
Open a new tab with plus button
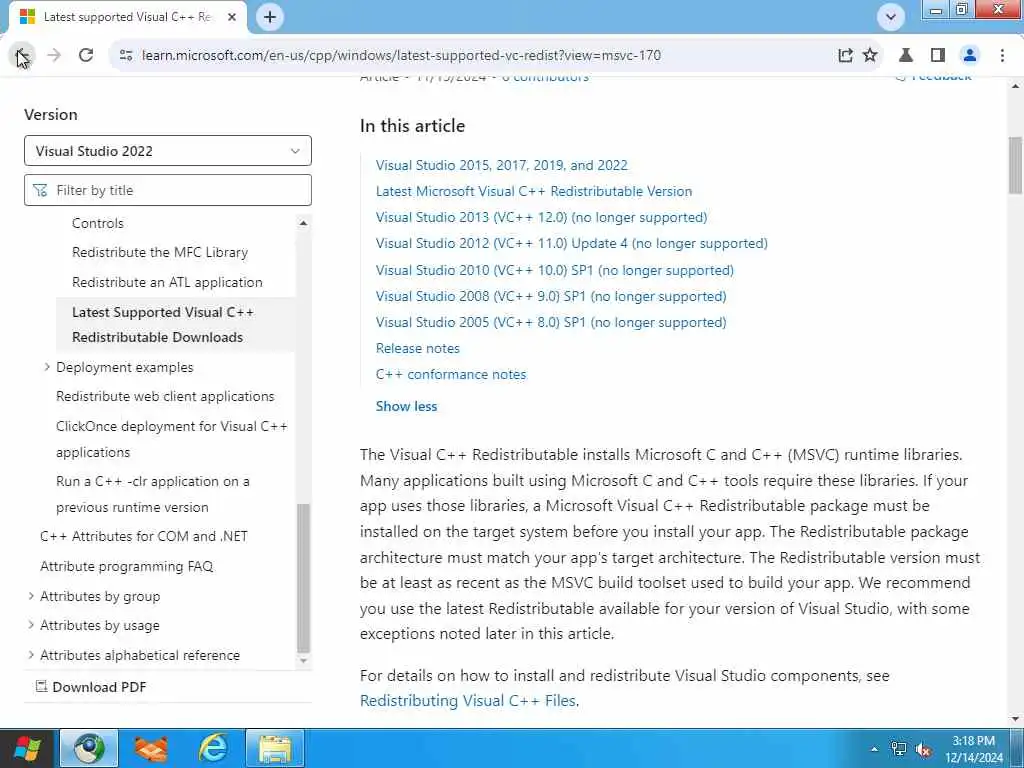[270, 17]
